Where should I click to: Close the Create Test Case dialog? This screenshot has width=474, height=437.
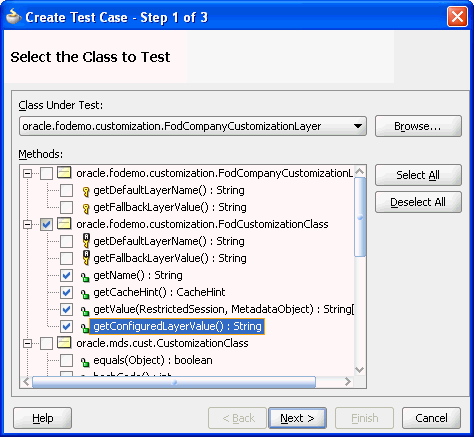click(x=457, y=16)
